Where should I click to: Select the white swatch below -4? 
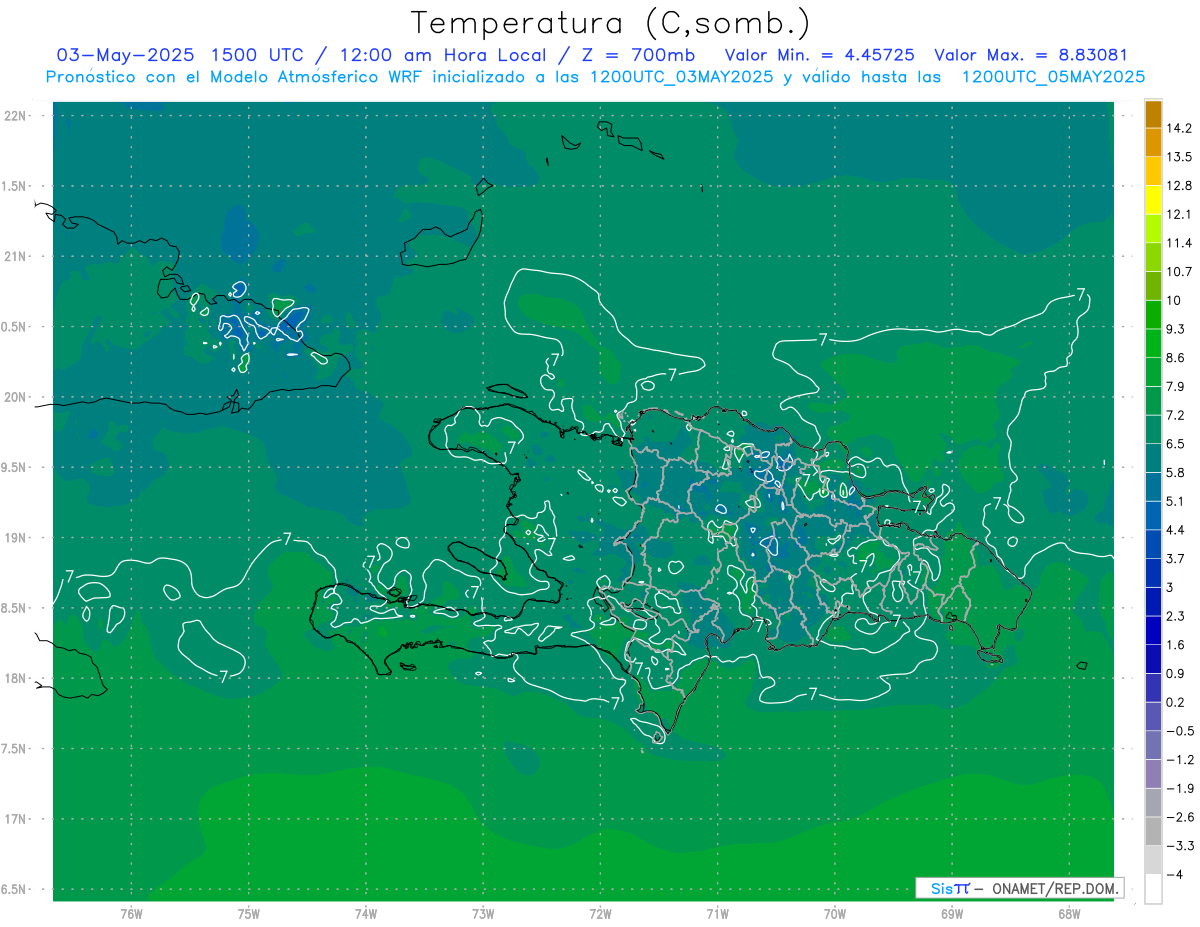point(1153,889)
